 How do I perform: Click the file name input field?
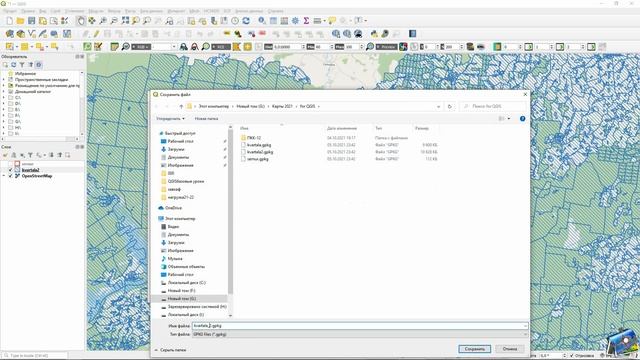(x=360, y=326)
